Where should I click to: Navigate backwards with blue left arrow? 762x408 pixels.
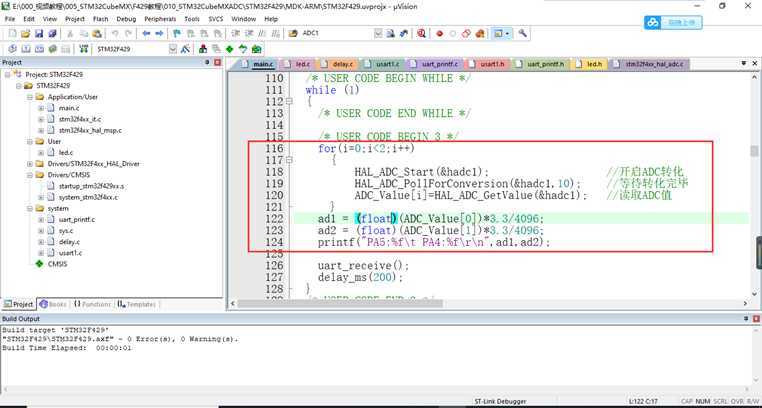click(x=146, y=34)
